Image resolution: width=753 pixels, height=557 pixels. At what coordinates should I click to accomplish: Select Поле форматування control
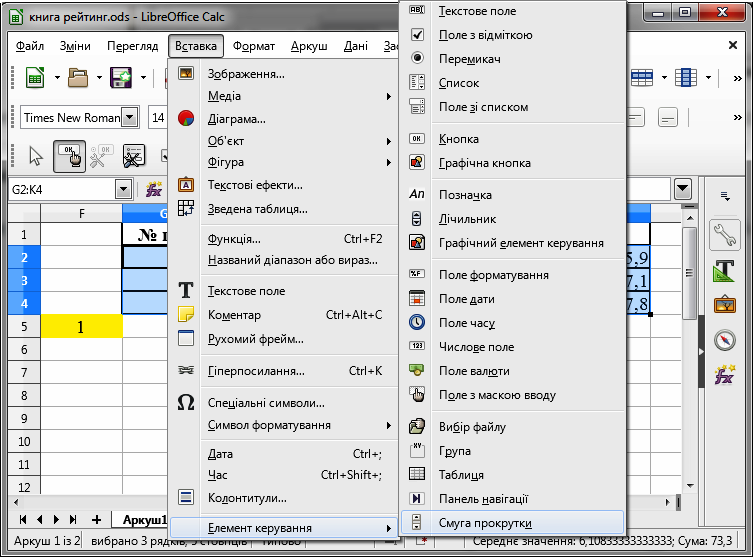(512, 275)
